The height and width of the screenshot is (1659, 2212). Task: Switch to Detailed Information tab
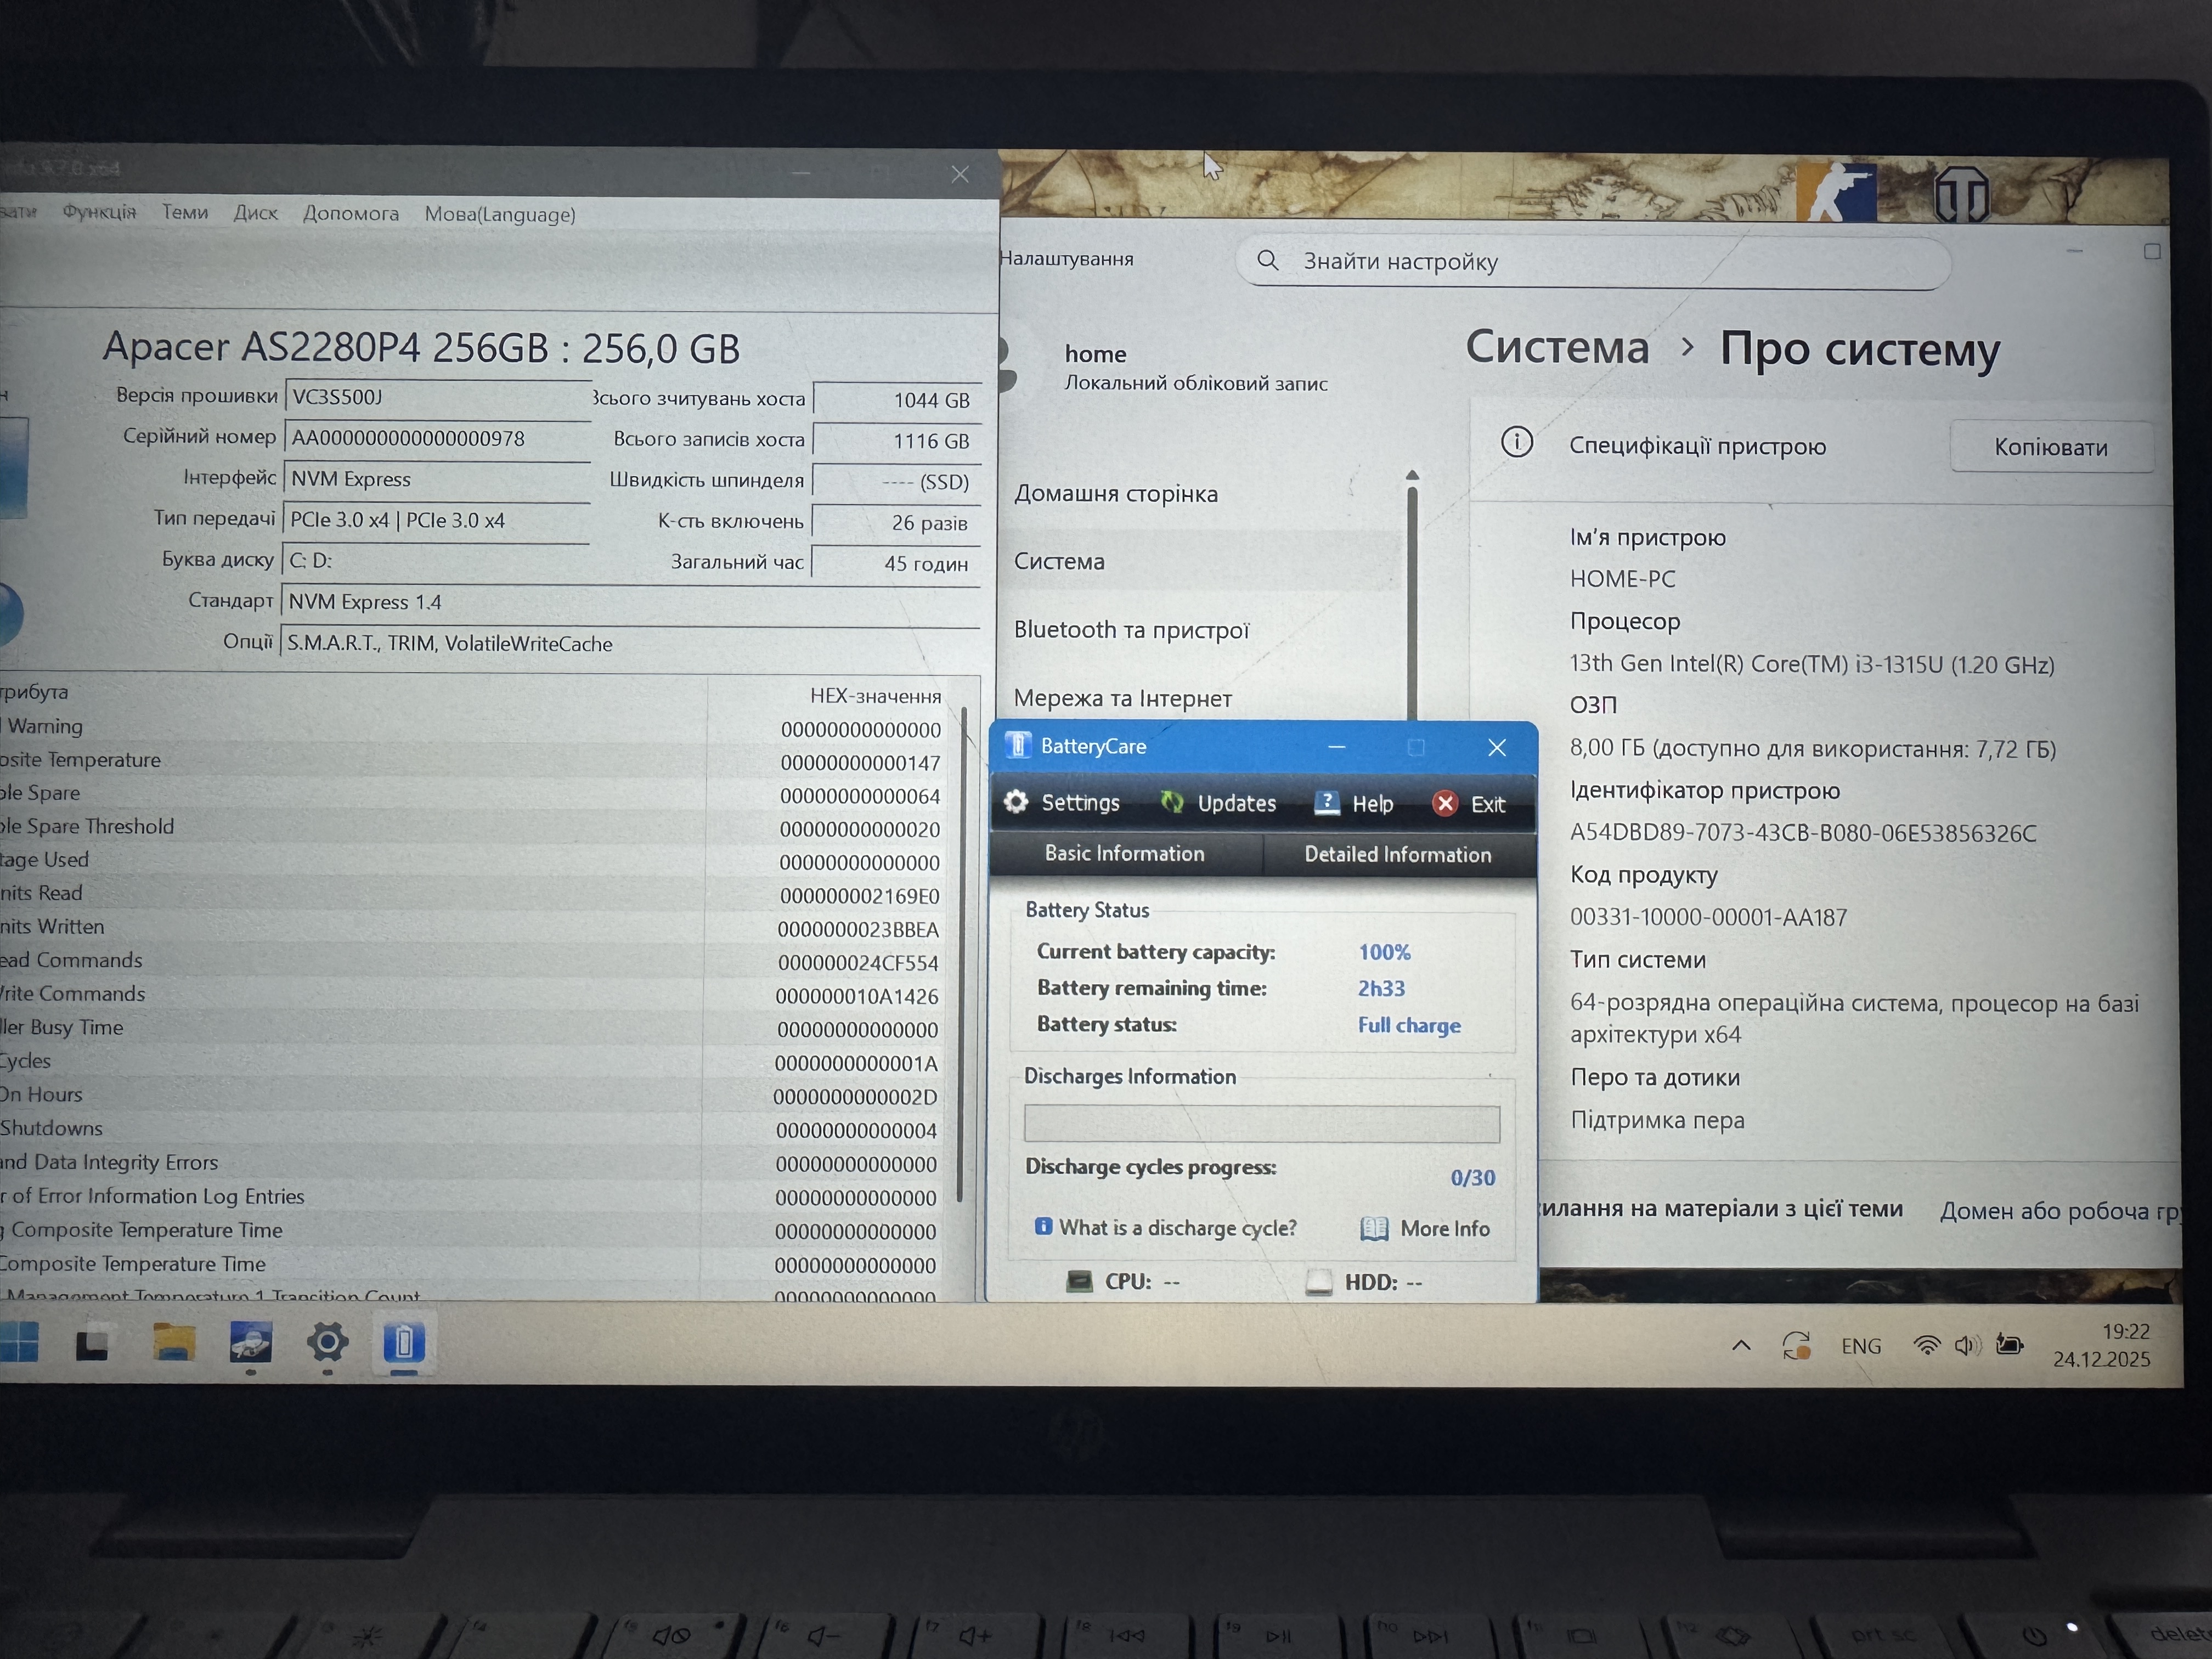[1397, 855]
